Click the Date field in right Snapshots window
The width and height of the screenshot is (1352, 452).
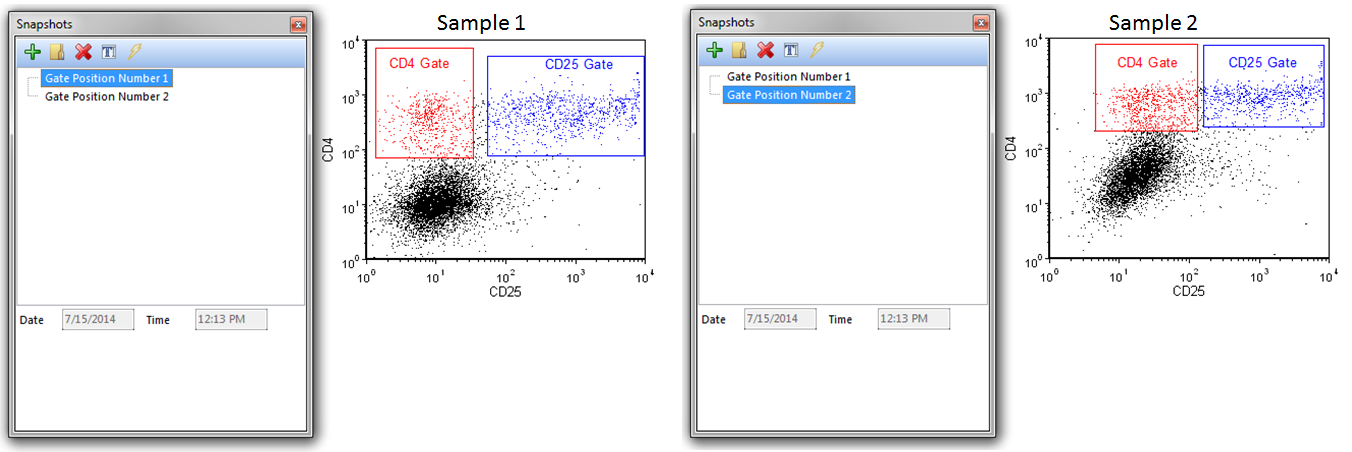780,319
